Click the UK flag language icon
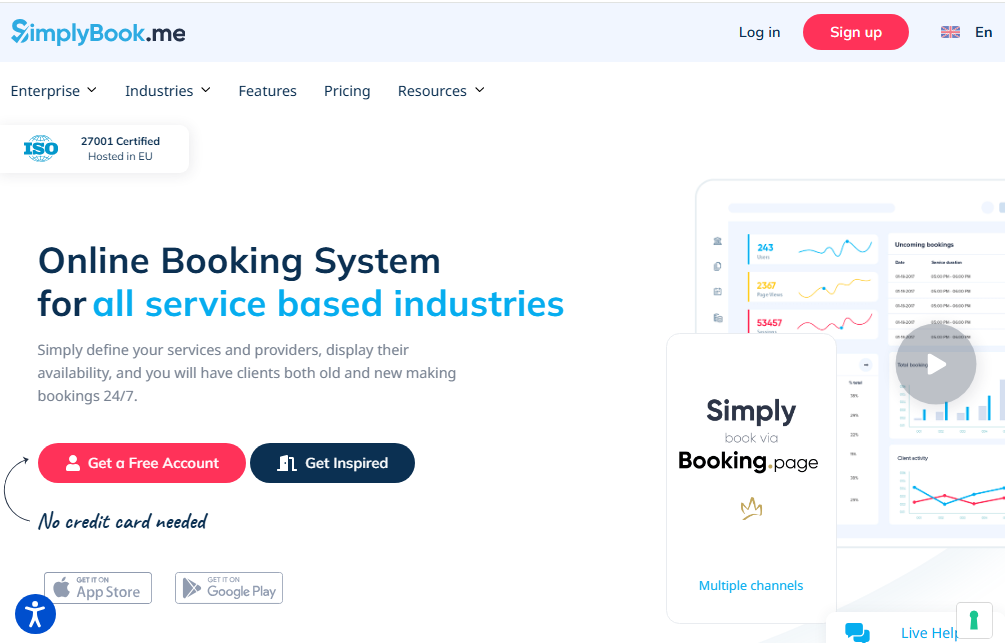This screenshot has width=1005, height=643. (x=950, y=32)
